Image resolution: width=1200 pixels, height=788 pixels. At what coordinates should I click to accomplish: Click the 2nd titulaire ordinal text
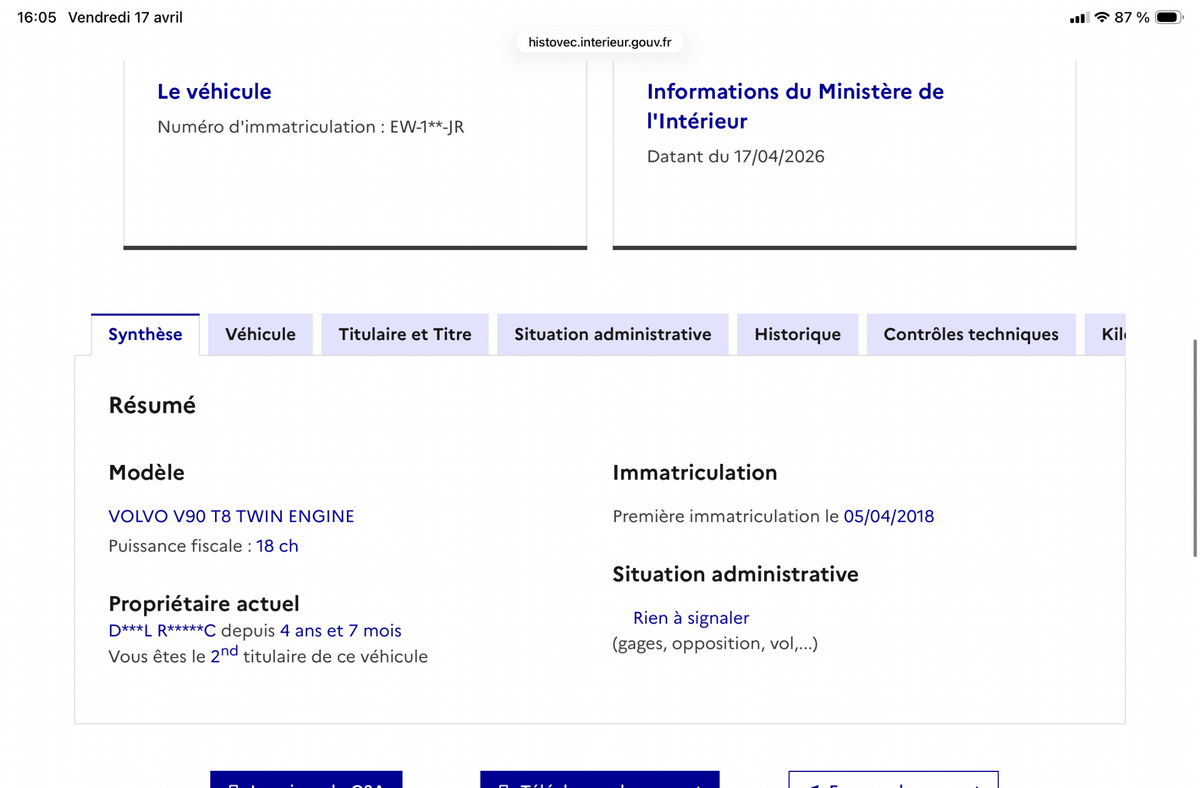[x=224, y=655]
